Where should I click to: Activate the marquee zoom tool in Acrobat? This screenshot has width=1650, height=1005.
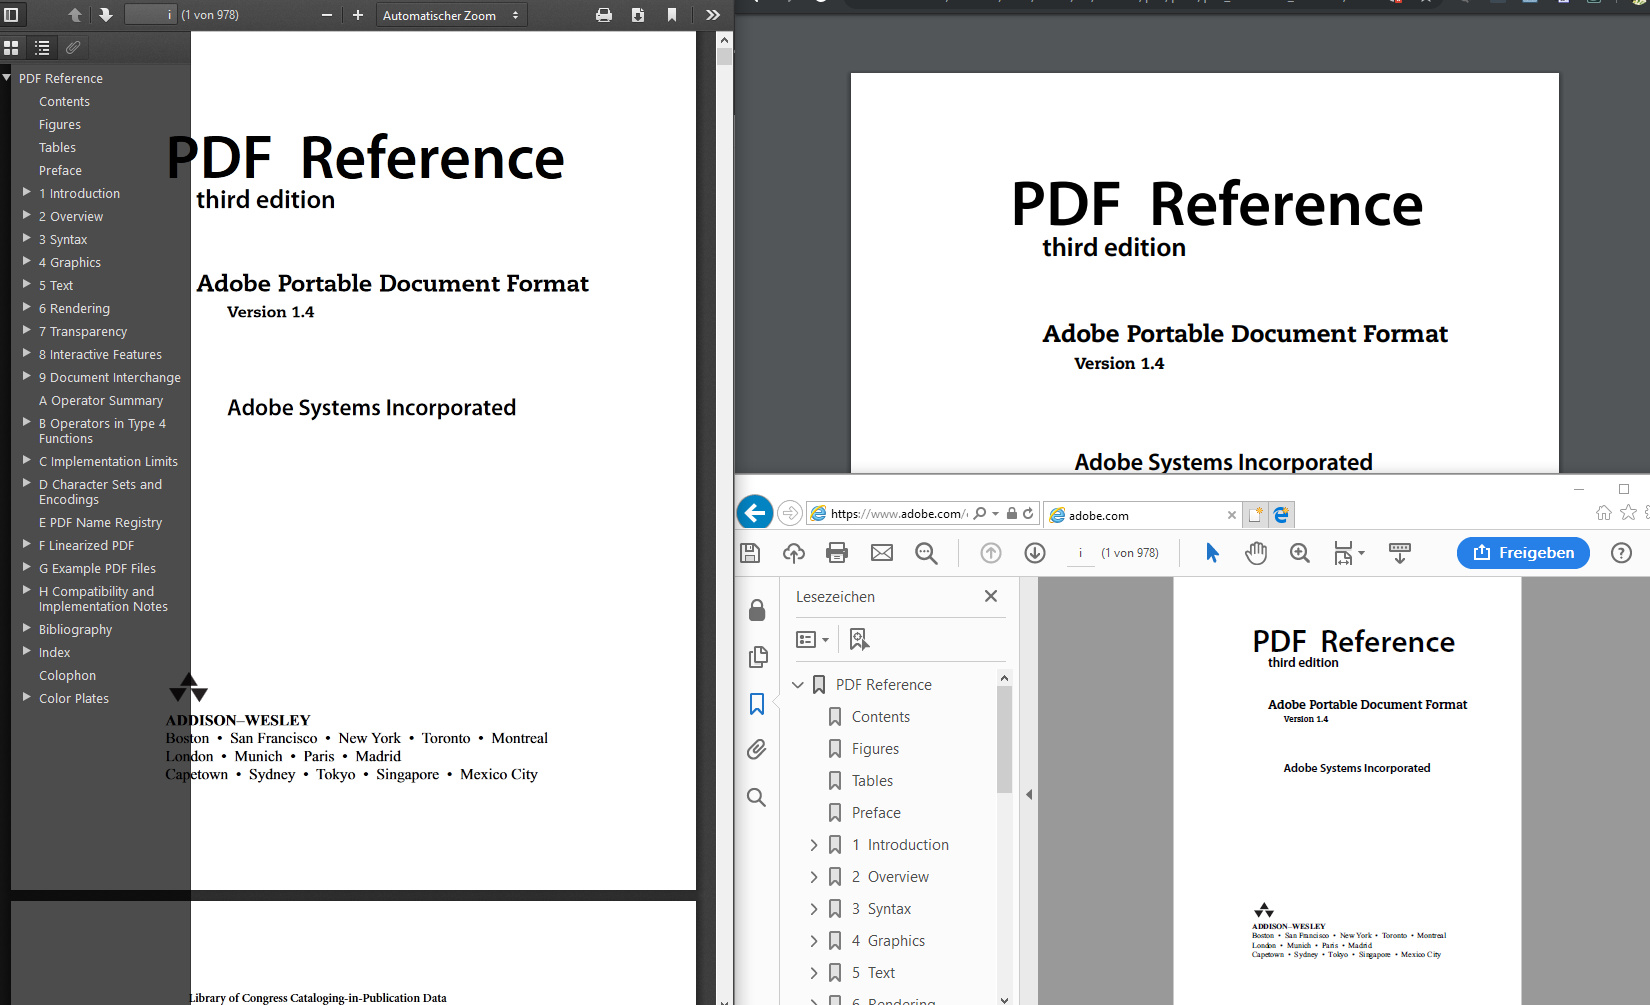tap(1300, 553)
